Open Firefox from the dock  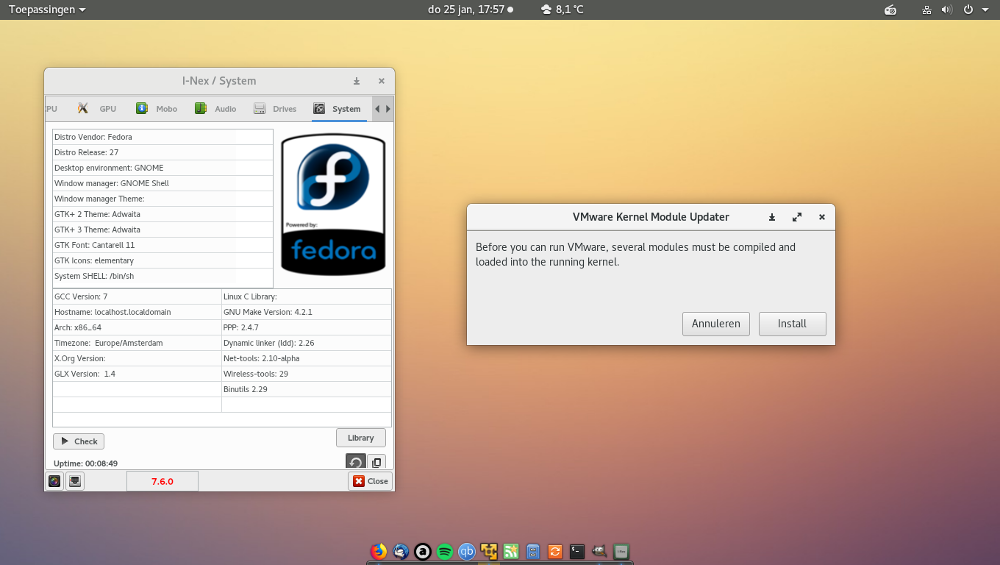click(379, 551)
